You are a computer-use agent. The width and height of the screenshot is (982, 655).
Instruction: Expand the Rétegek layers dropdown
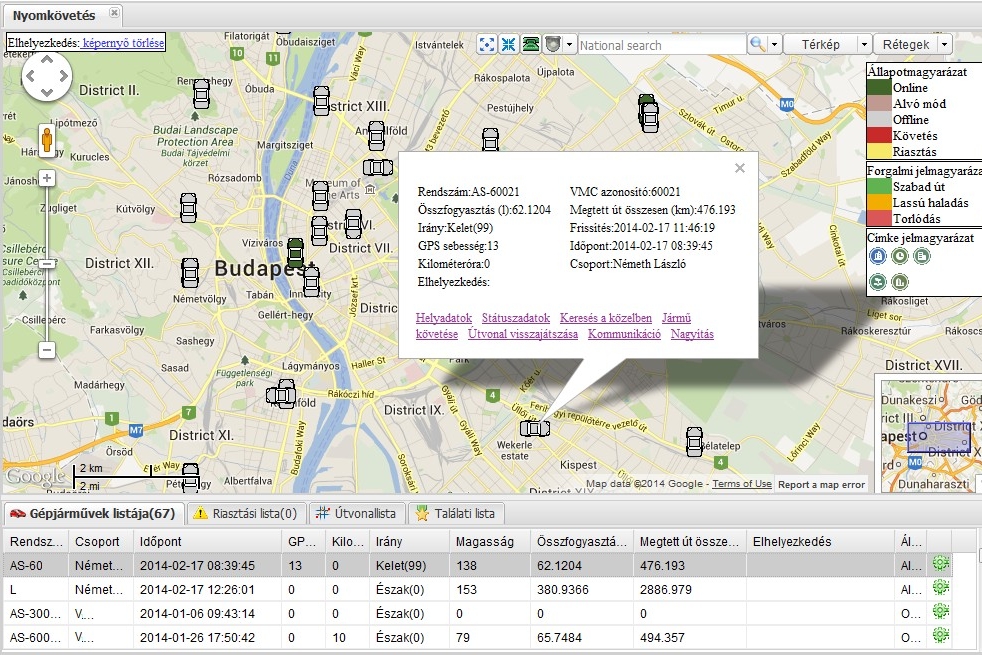(x=944, y=45)
